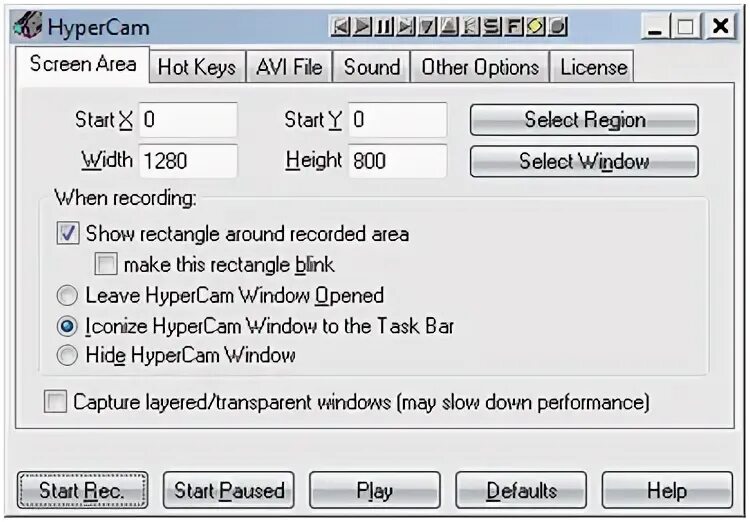
Task: Switch to the Hot Keys tab
Action: [197, 67]
